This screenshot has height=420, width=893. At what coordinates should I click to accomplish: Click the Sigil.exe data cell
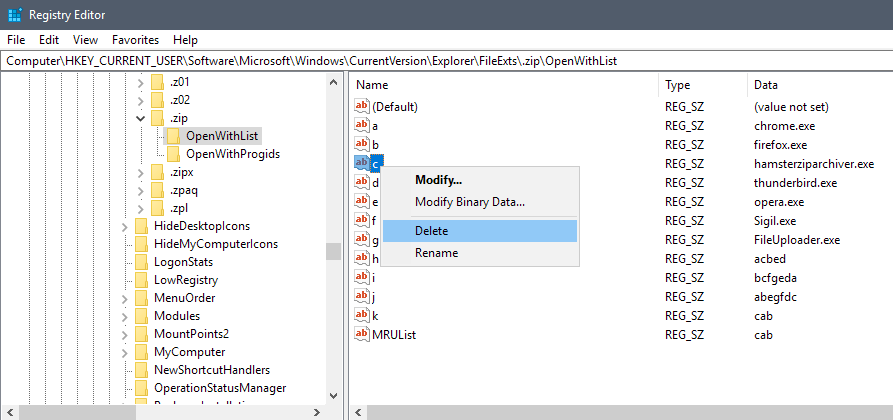[775, 221]
